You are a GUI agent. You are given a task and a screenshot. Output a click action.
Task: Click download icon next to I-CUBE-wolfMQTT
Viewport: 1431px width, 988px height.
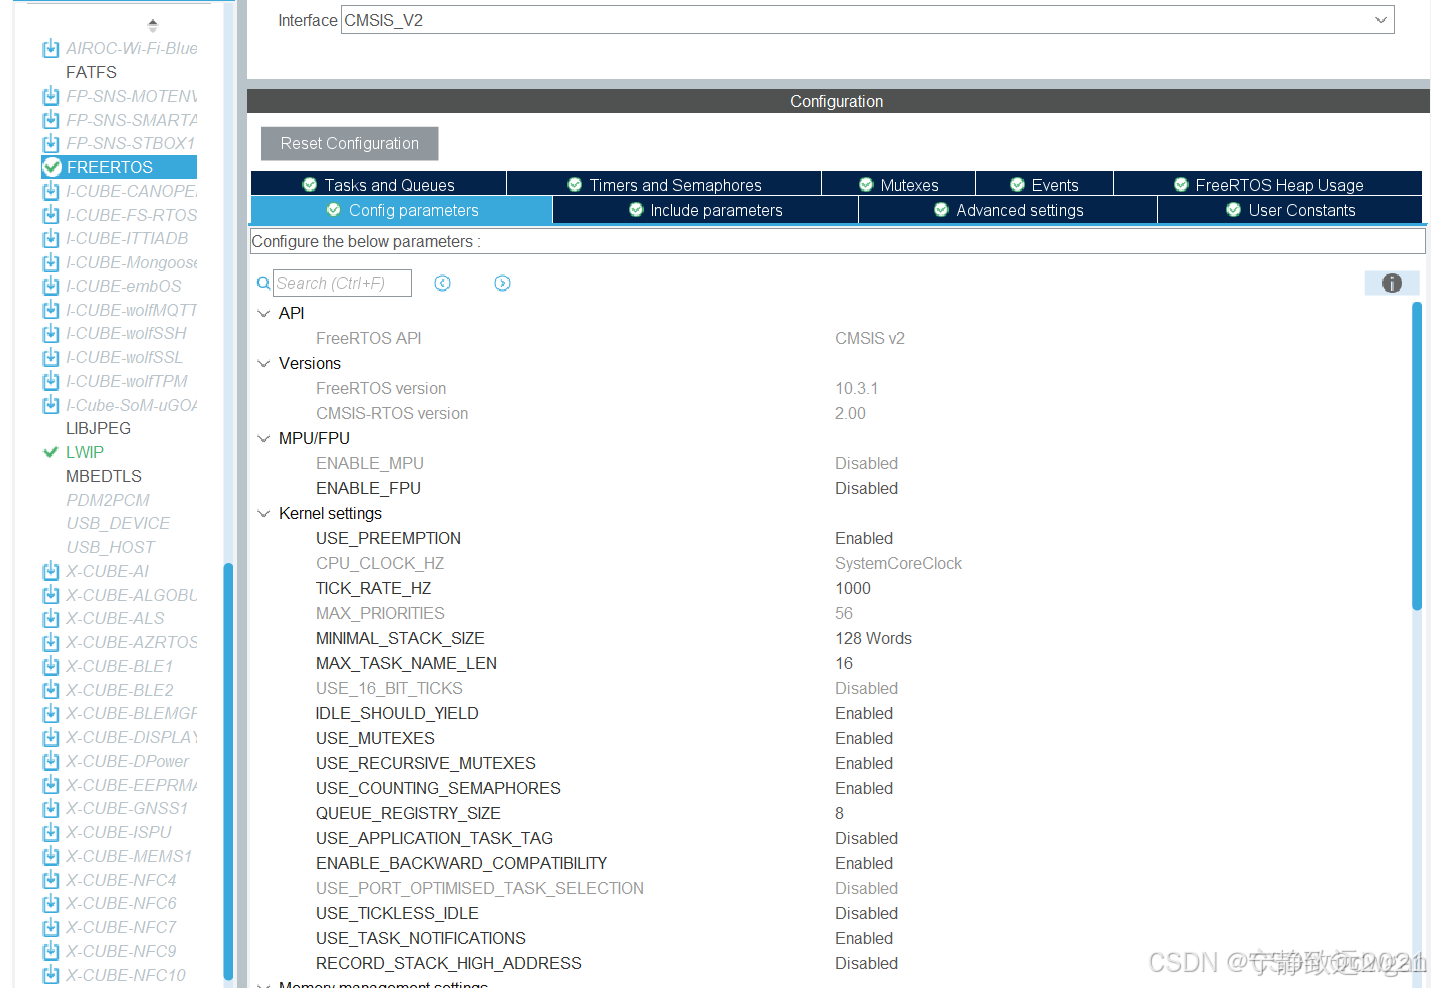tap(51, 310)
